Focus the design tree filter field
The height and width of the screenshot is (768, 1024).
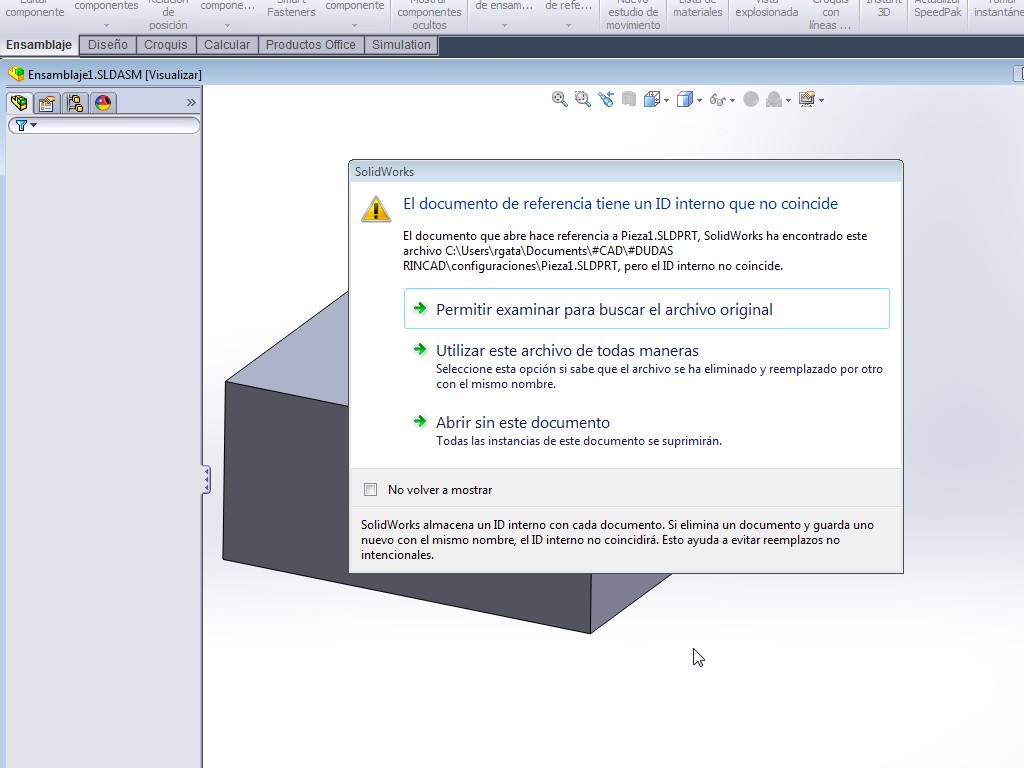point(104,125)
